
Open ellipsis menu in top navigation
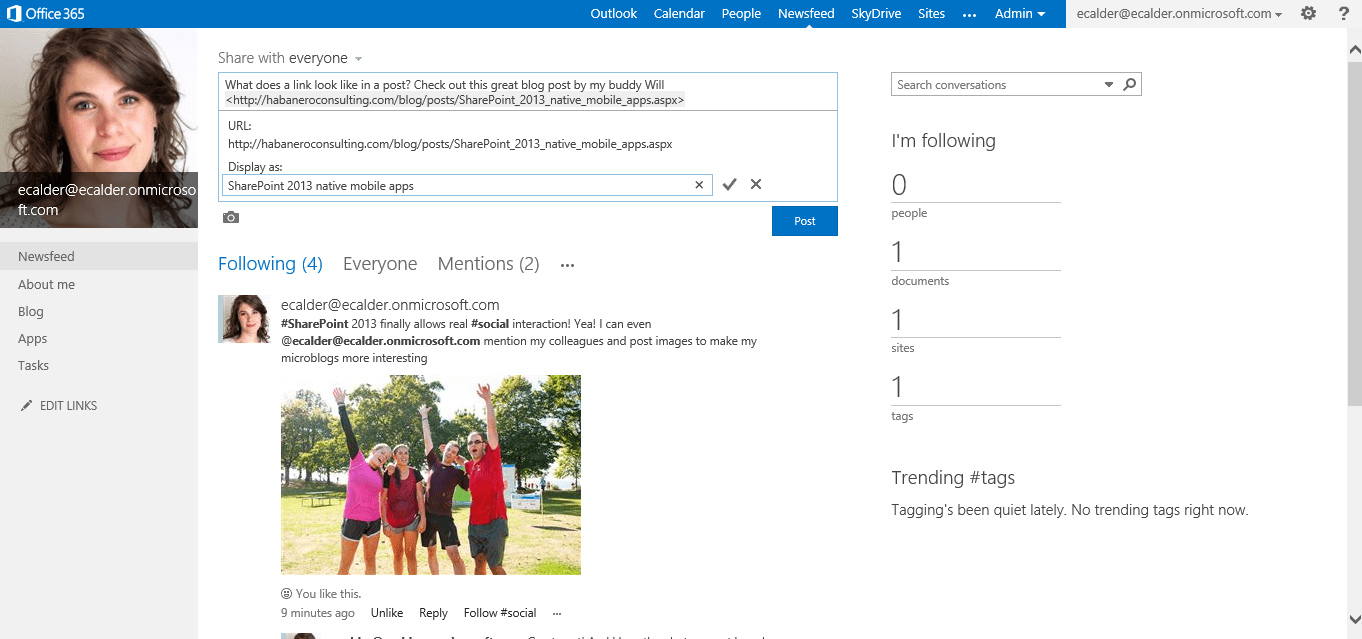[x=969, y=14]
